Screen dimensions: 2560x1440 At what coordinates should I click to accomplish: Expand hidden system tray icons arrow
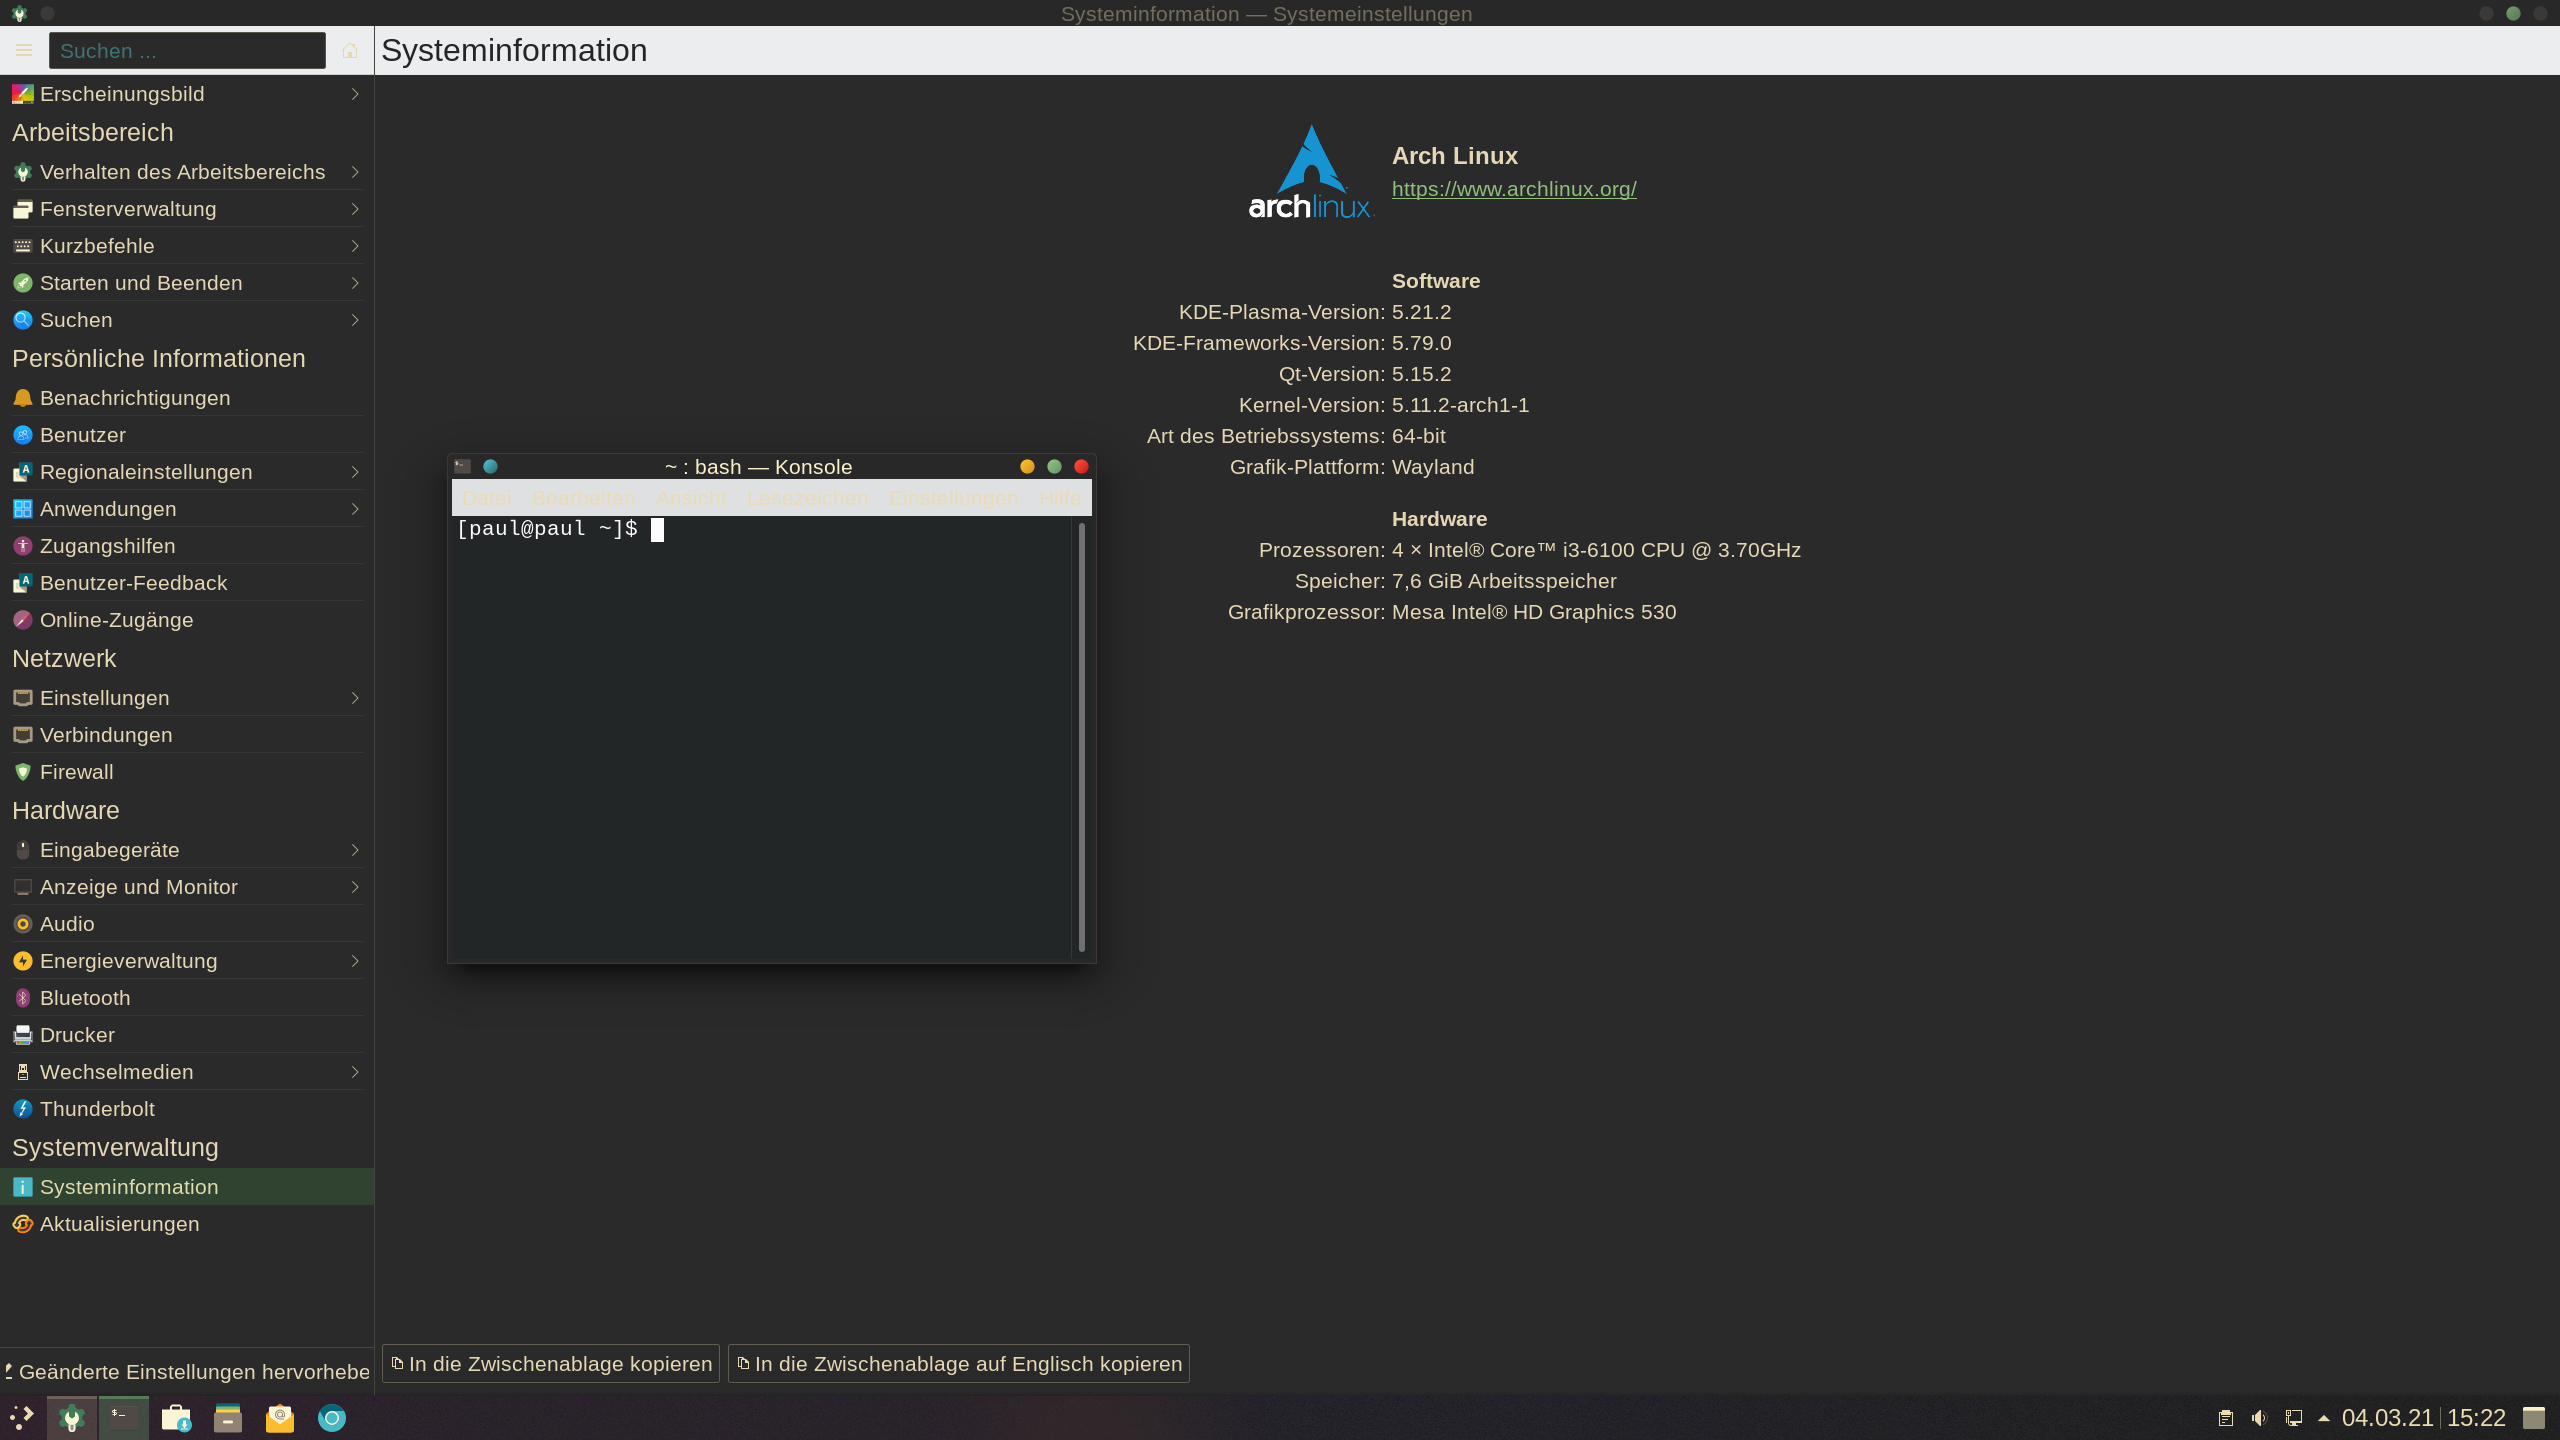(2324, 1418)
